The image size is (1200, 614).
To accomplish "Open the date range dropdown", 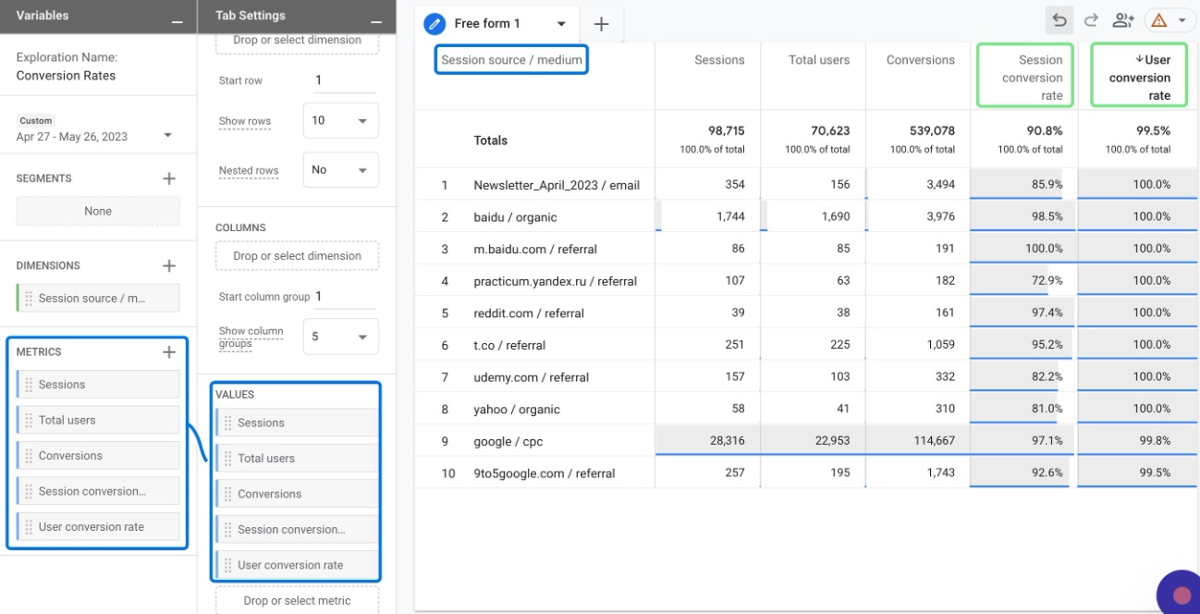I will (167, 136).
